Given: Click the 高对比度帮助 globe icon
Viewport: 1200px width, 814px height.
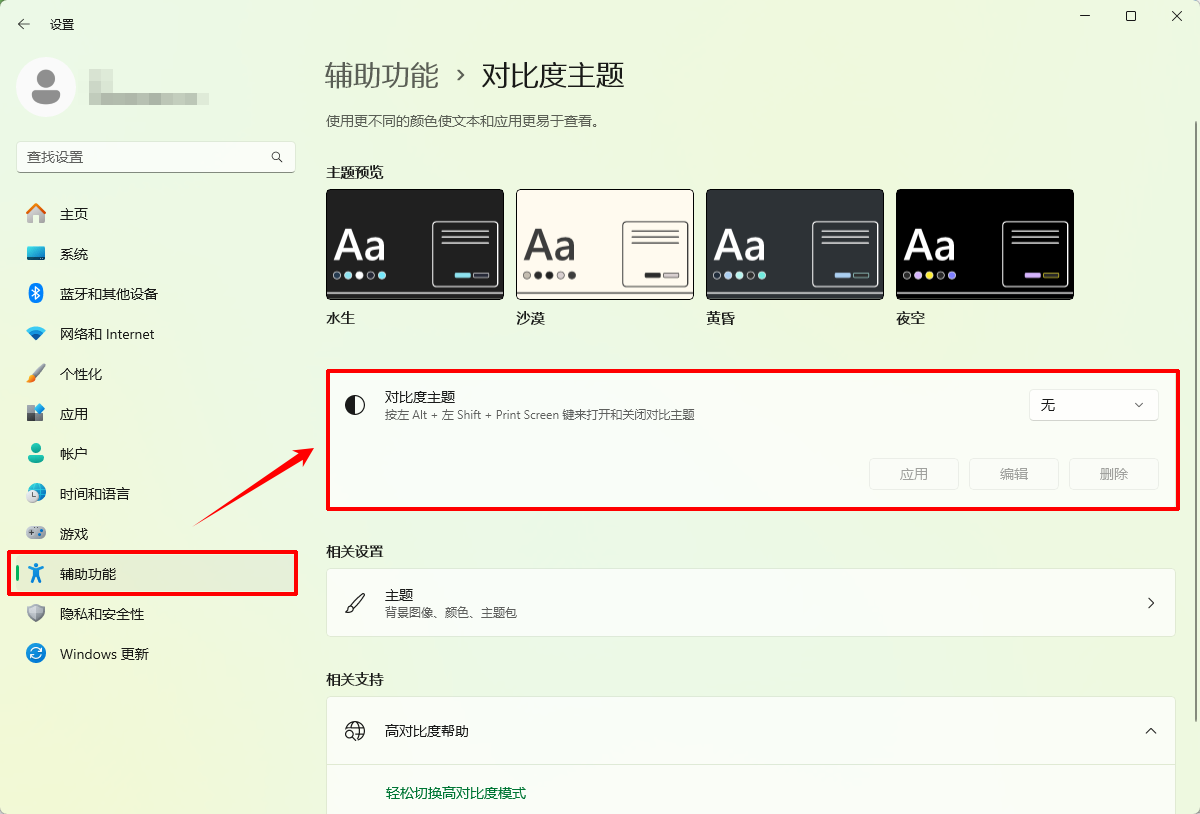Looking at the screenshot, I should (x=355, y=731).
